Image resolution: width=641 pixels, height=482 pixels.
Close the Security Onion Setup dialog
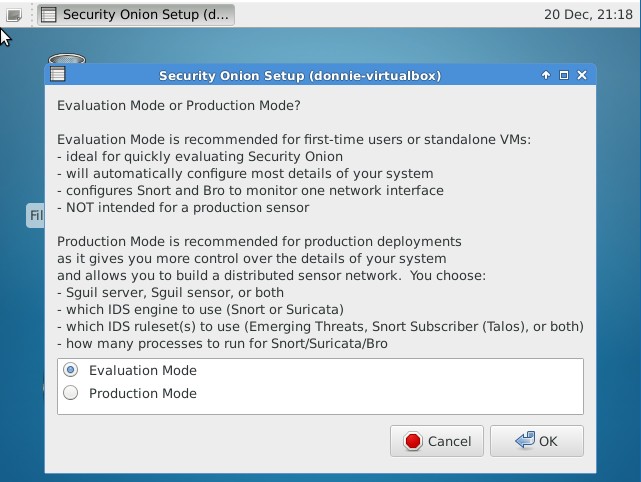(582, 75)
